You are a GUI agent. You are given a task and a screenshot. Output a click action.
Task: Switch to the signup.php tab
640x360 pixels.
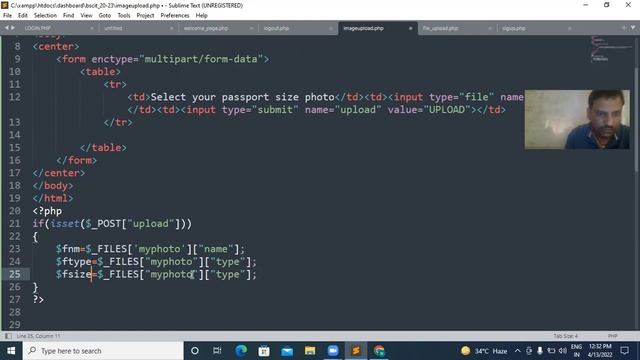click(514, 28)
